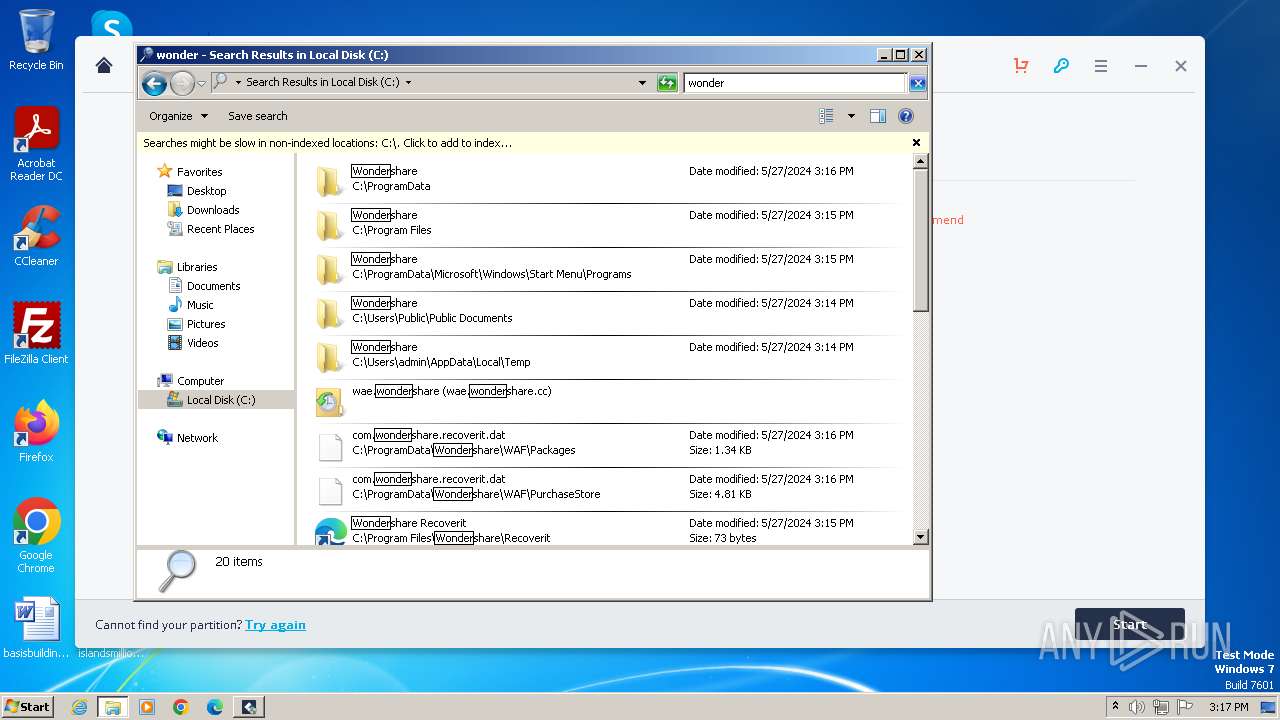Viewport: 1280px width, 720px height.
Task: Launch Internet Explorer from the taskbar
Action: click(x=79, y=707)
